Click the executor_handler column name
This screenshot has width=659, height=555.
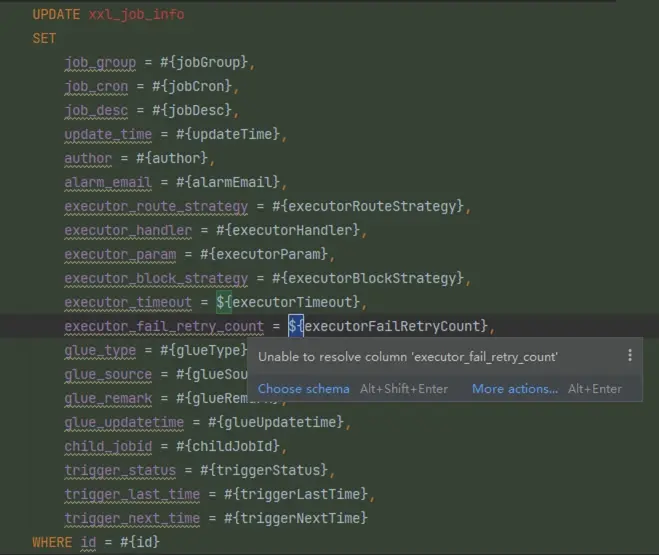tap(128, 230)
